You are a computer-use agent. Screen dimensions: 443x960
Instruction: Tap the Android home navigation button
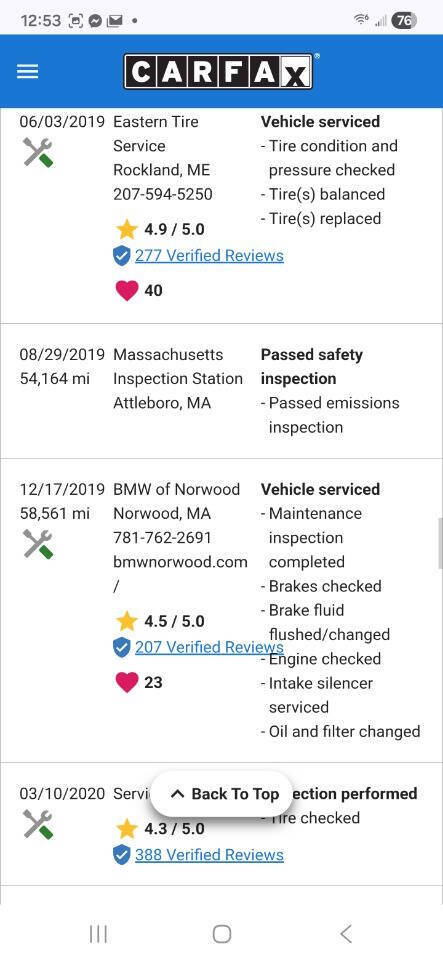[x=222, y=934]
